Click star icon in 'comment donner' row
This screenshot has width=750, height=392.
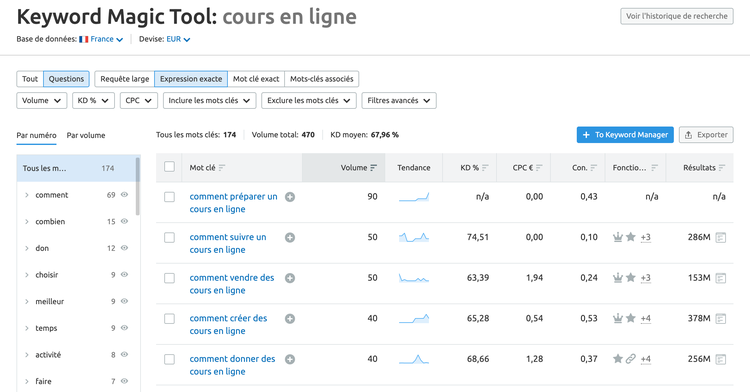[x=618, y=359]
